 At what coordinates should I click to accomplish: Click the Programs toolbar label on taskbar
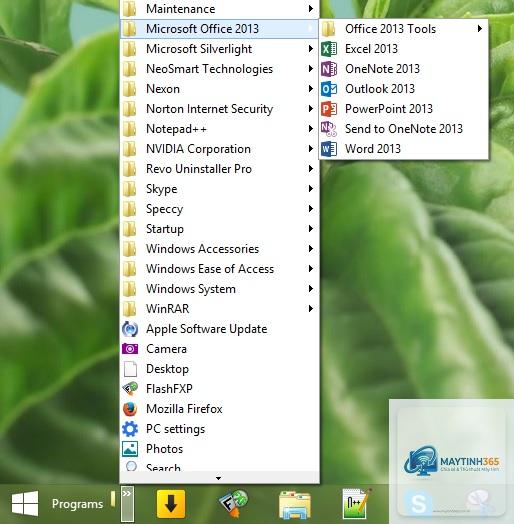(x=78, y=504)
